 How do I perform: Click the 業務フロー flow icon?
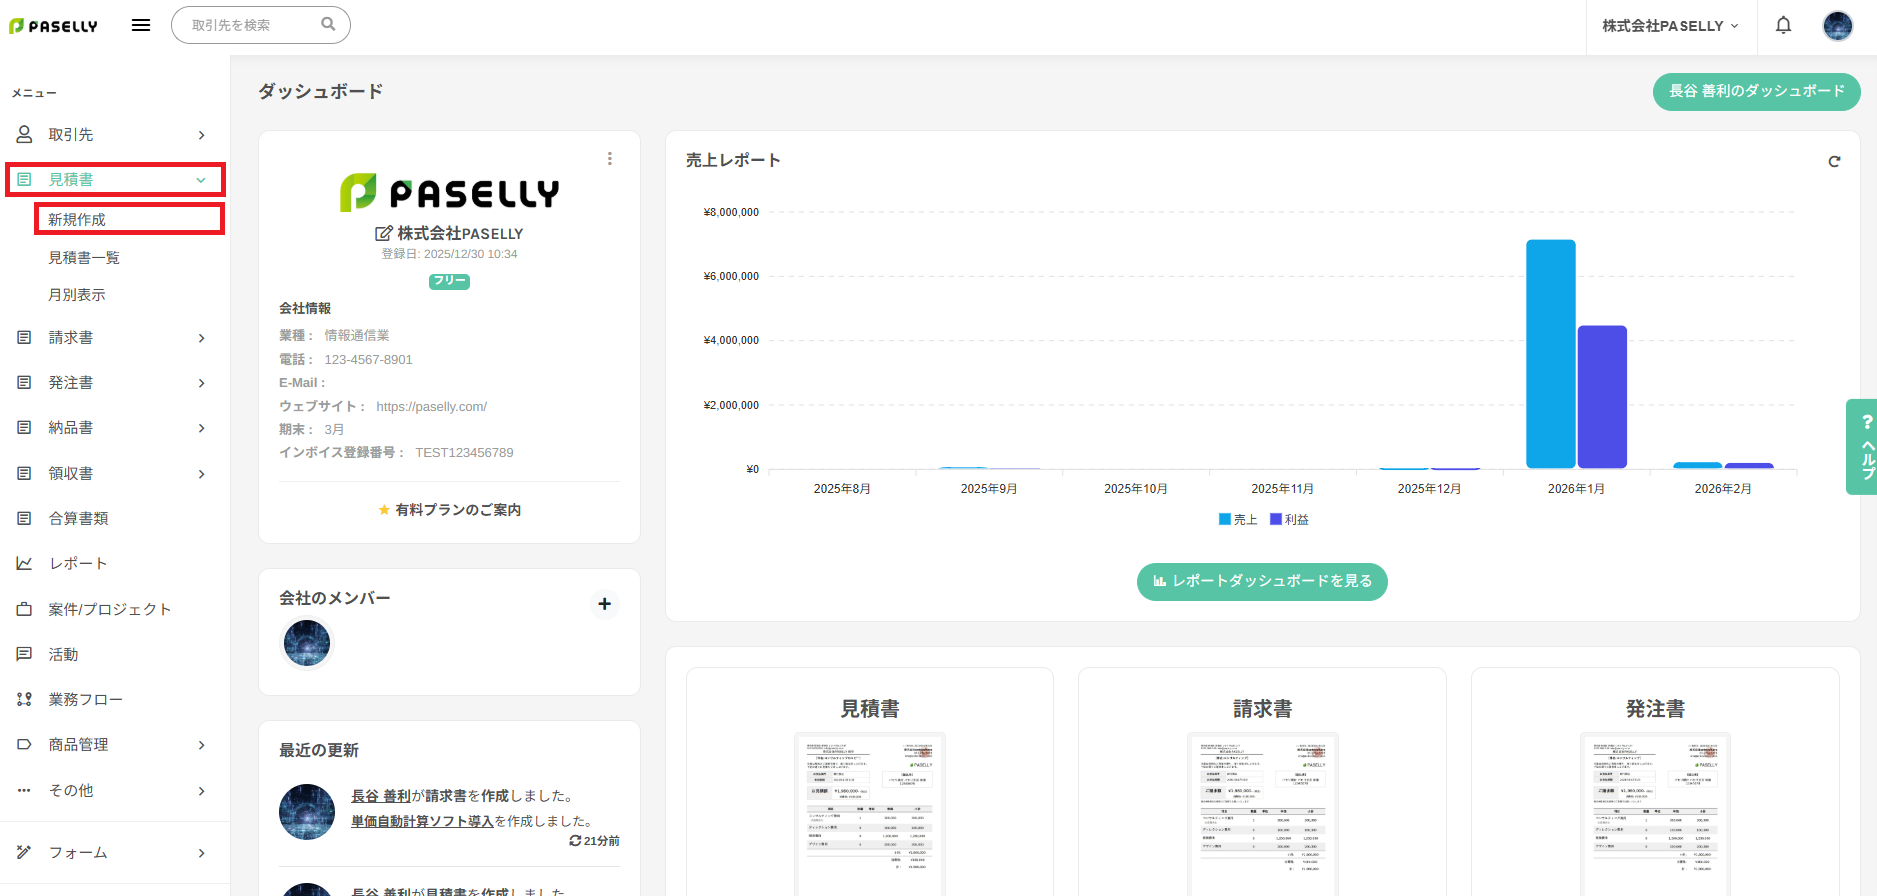coord(24,699)
